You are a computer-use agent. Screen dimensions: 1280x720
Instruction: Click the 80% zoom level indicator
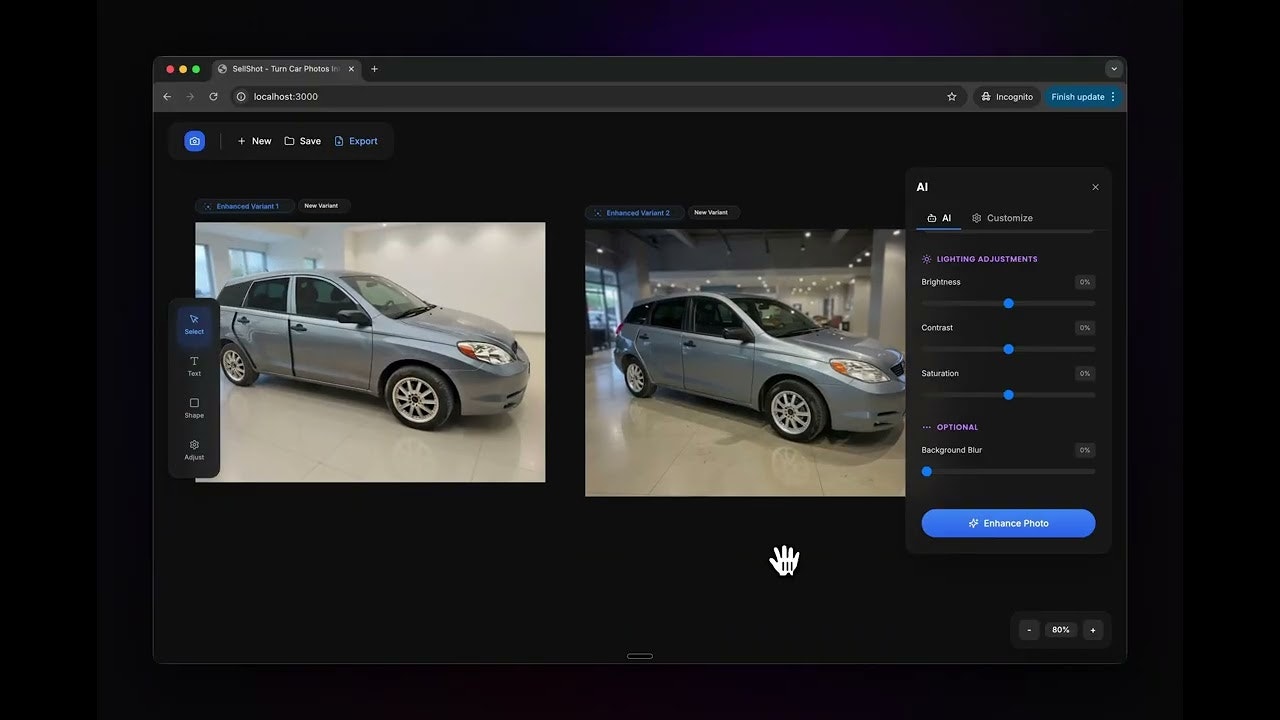point(1060,629)
